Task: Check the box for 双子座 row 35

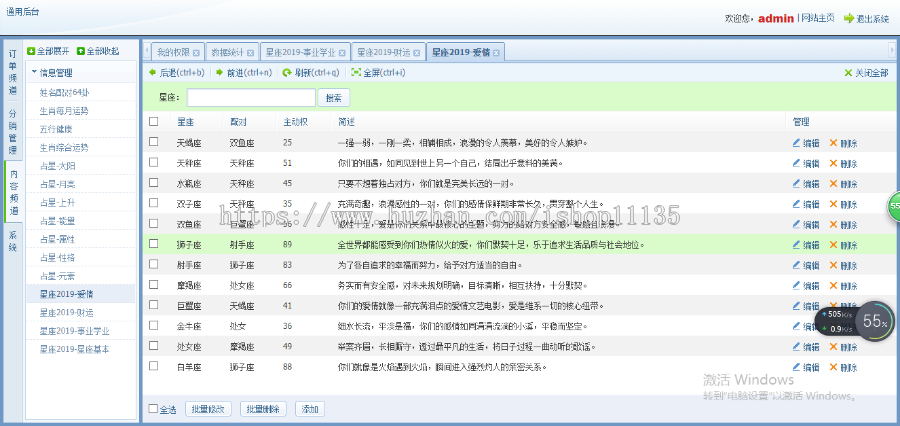Action: pyautogui.click(x=153, y=203)
